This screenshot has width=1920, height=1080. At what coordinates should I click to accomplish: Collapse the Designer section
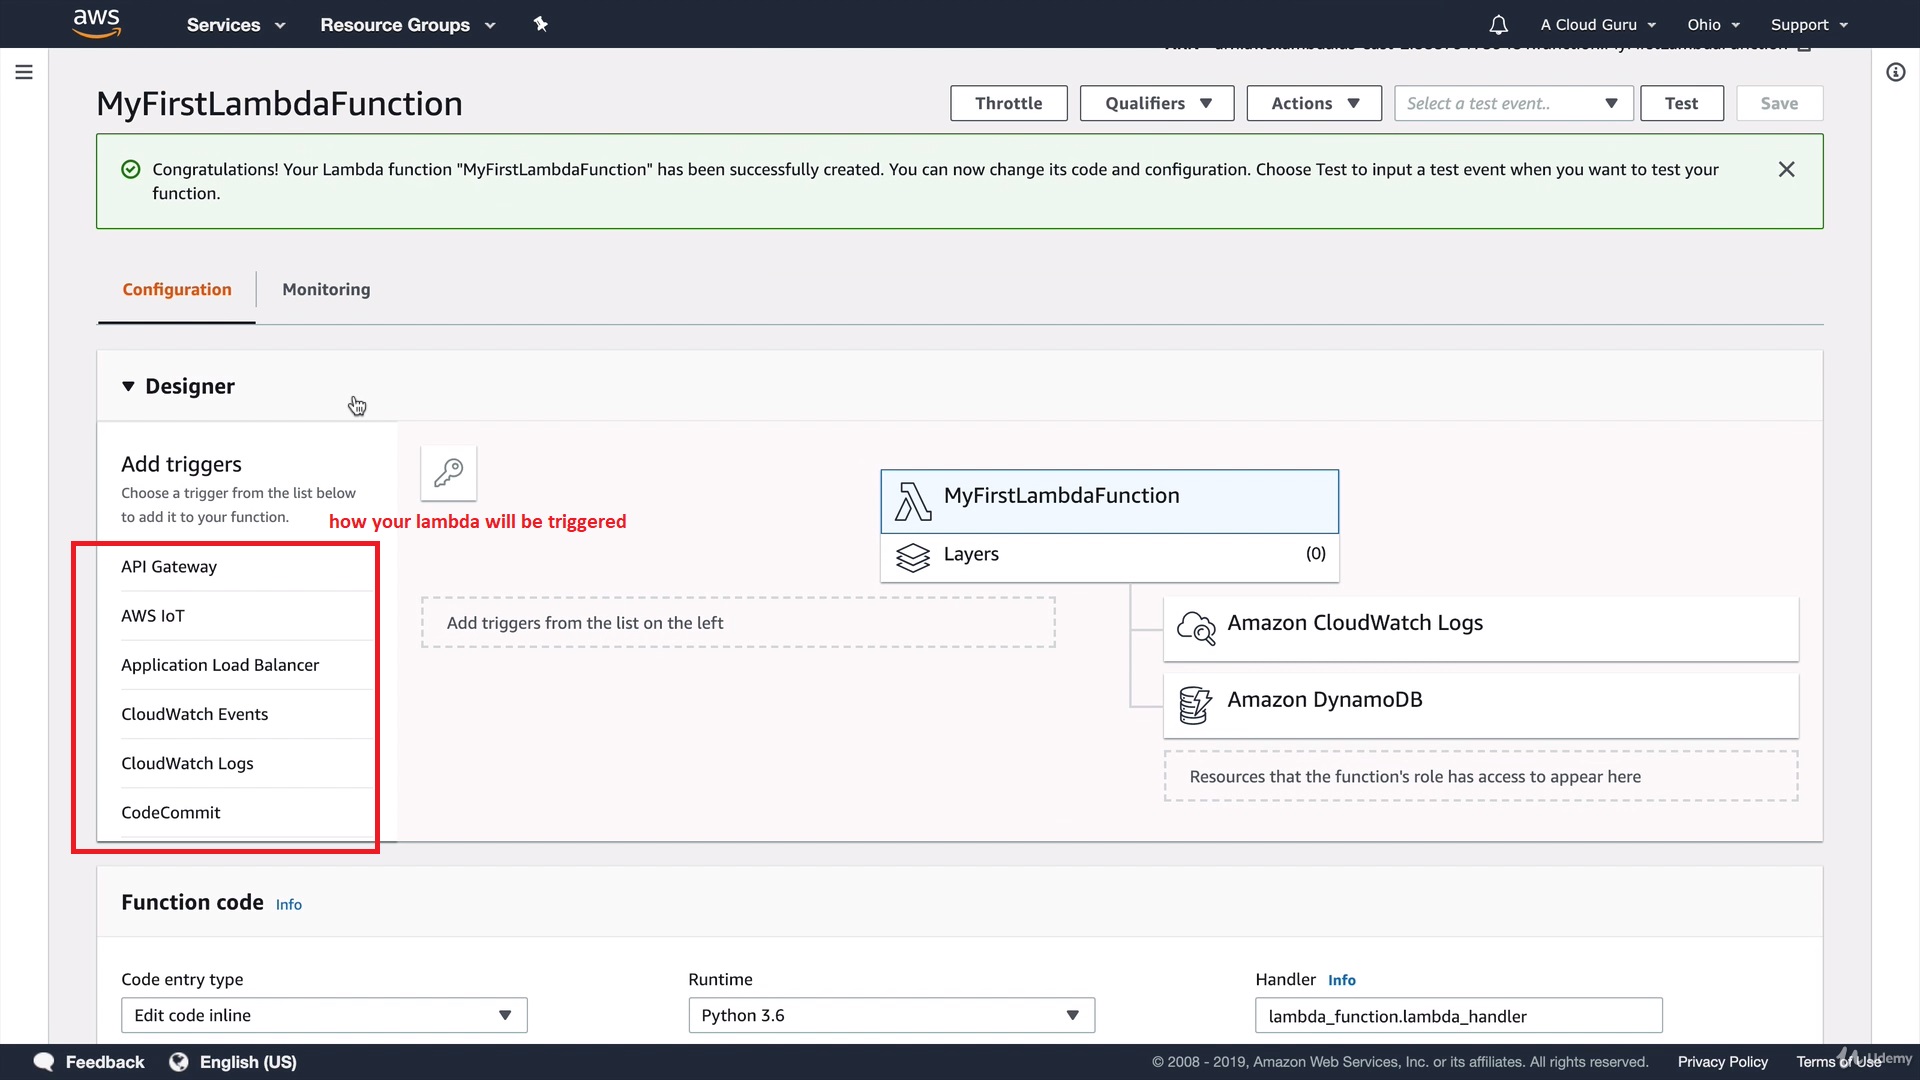click(x=128, y=386)
